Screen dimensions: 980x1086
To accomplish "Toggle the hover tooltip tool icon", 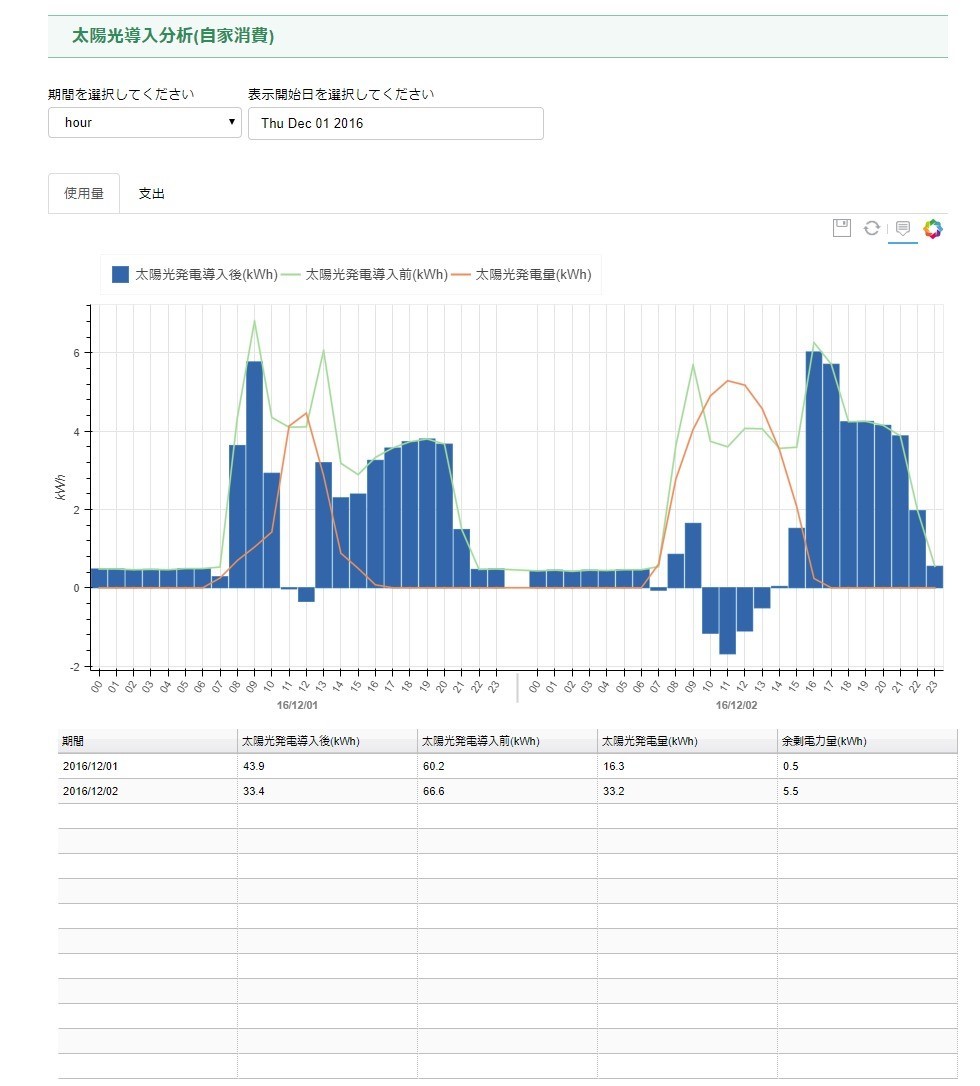I will pyautogui.click(x=902, y=228).
